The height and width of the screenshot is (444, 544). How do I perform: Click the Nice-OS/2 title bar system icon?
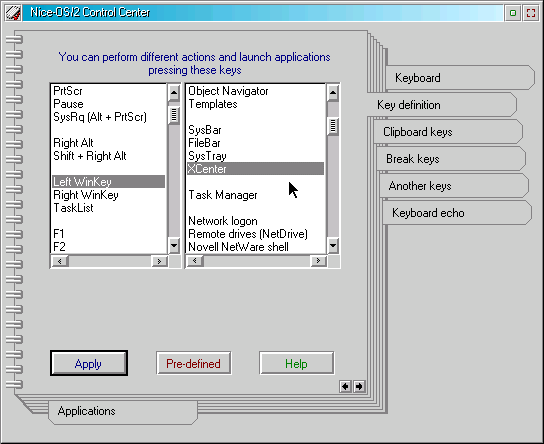coord(13,13)
